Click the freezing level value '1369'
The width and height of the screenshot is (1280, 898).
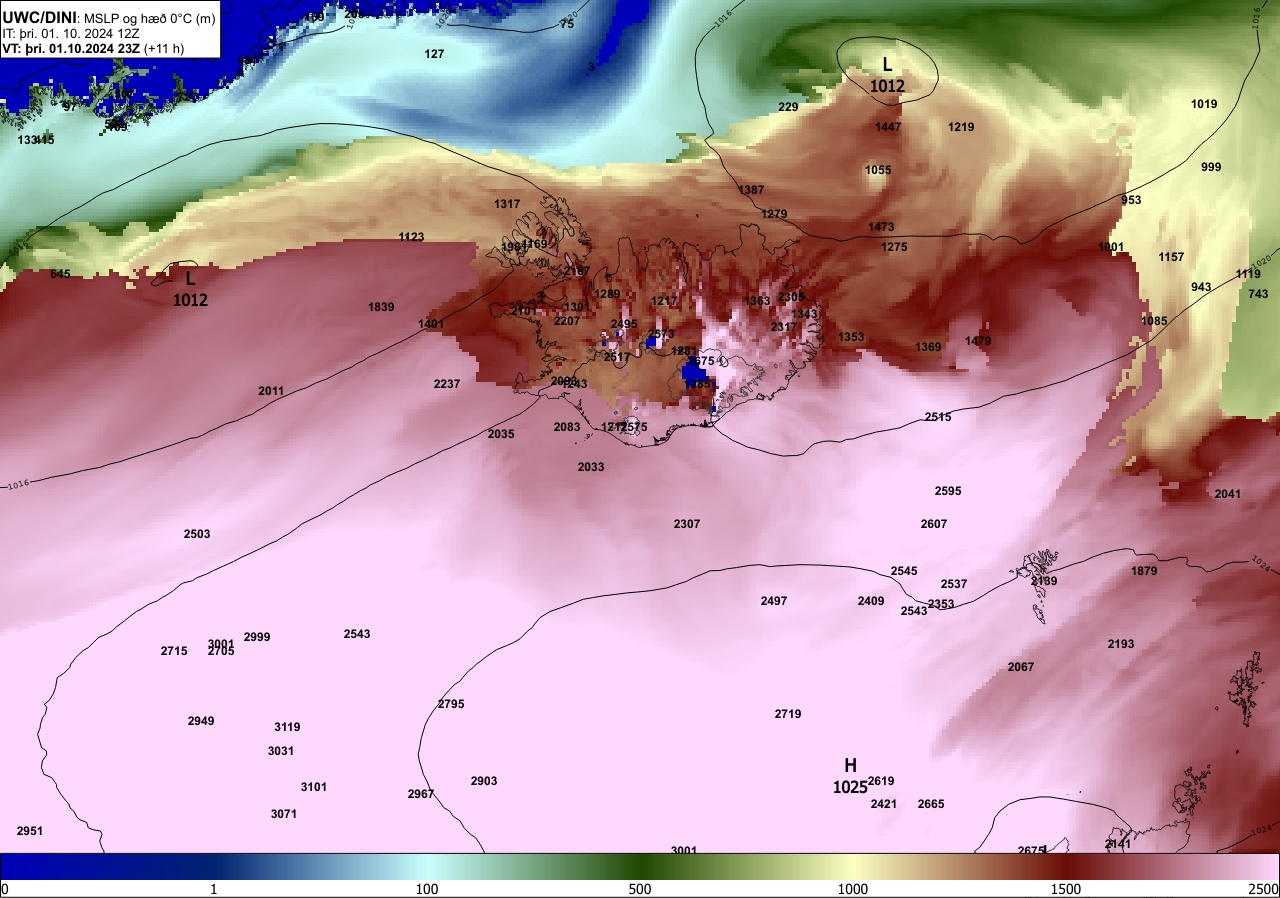click(x=928, y=347)
